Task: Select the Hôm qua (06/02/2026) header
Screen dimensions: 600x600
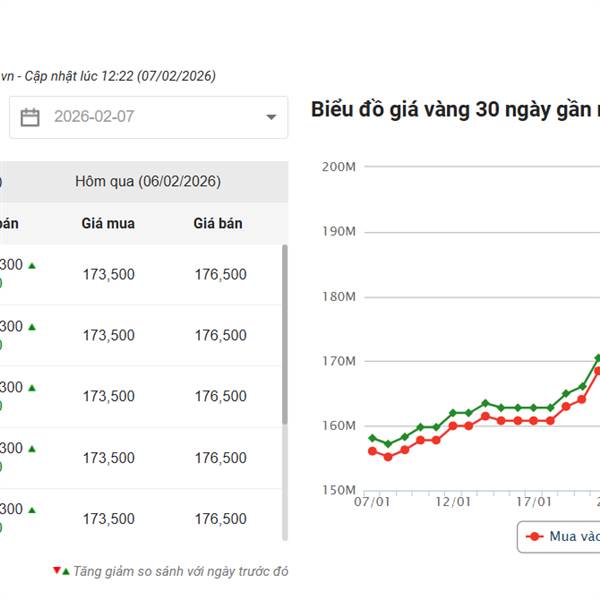Action: (x=148, y=181)
